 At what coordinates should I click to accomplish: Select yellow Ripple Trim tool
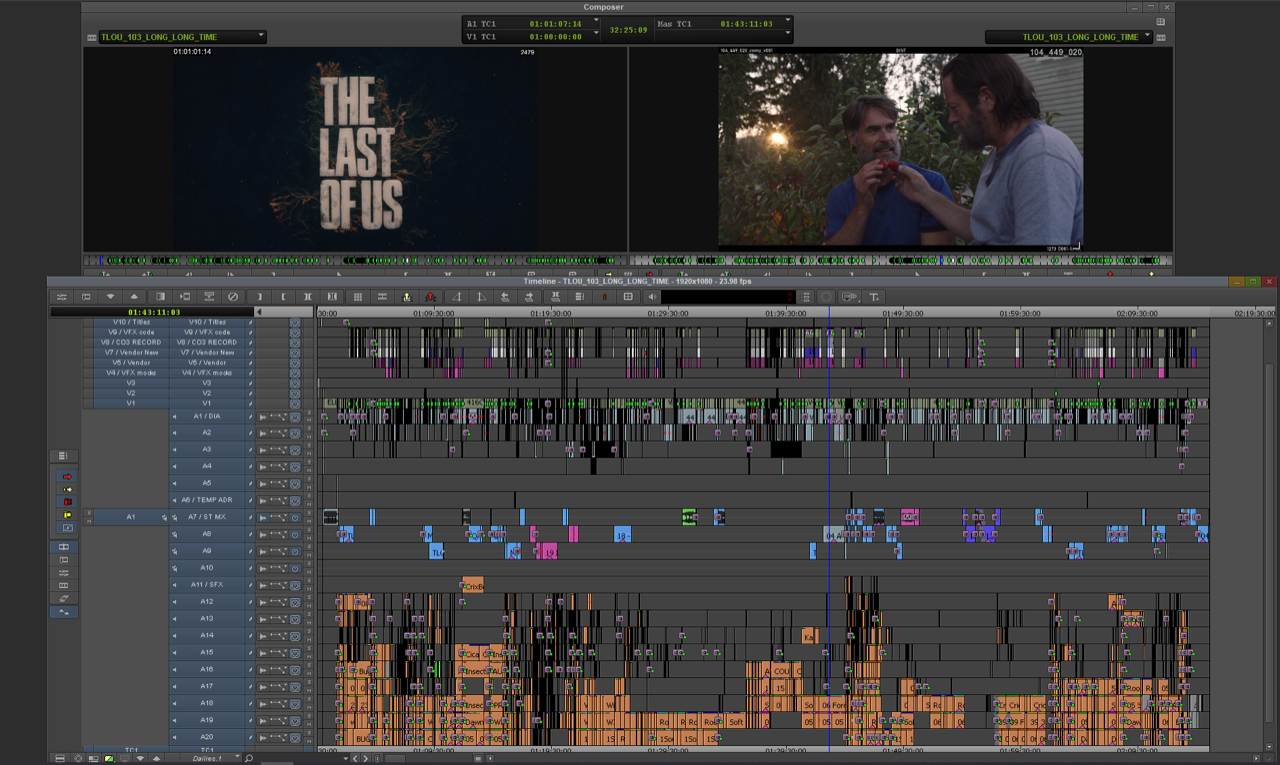pyautogui.click(x=67, y=515)
